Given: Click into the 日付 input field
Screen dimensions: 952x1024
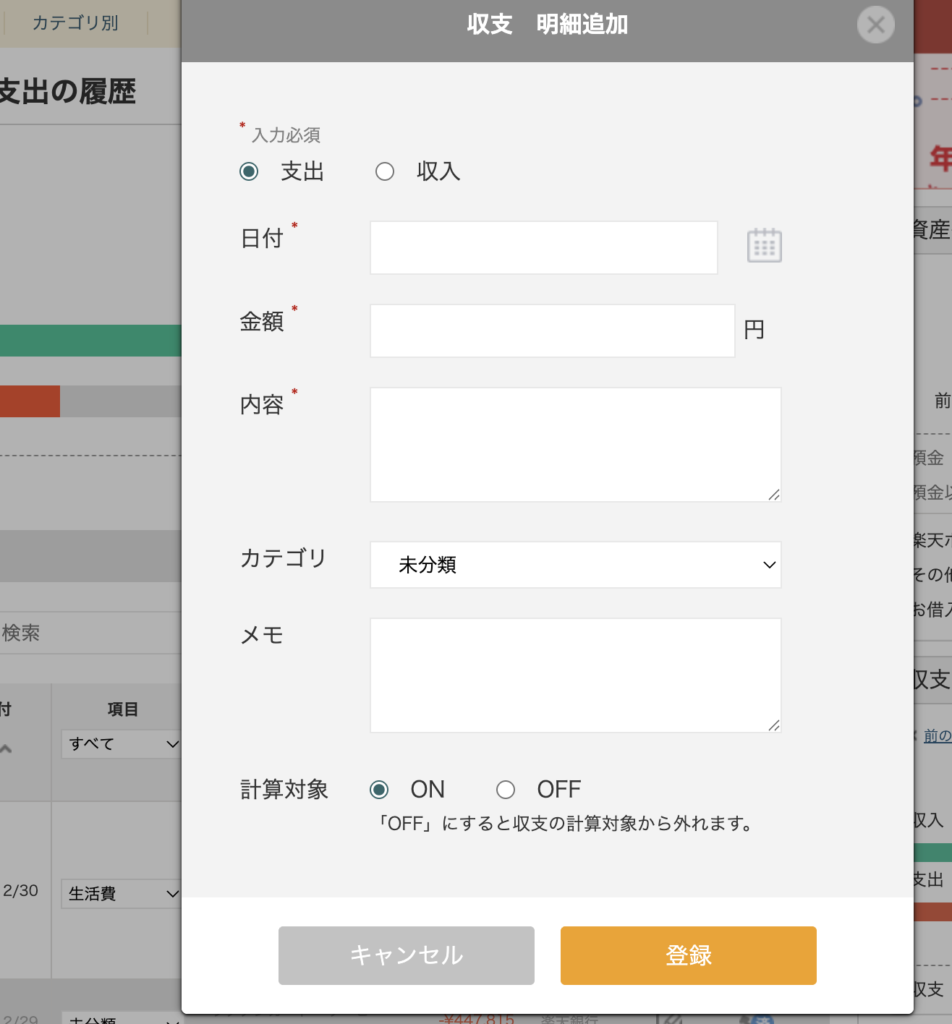Looking at the screenshot, I should (543, 247).
